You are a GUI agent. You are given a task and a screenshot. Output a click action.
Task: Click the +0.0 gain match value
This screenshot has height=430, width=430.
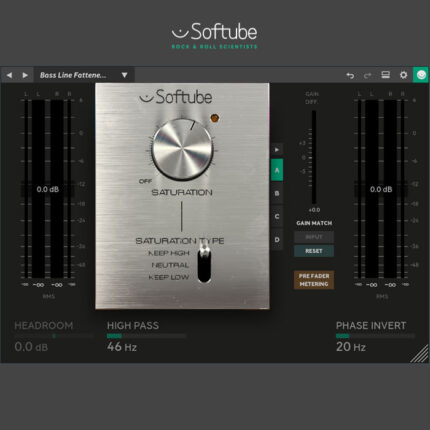pos(314,210)
